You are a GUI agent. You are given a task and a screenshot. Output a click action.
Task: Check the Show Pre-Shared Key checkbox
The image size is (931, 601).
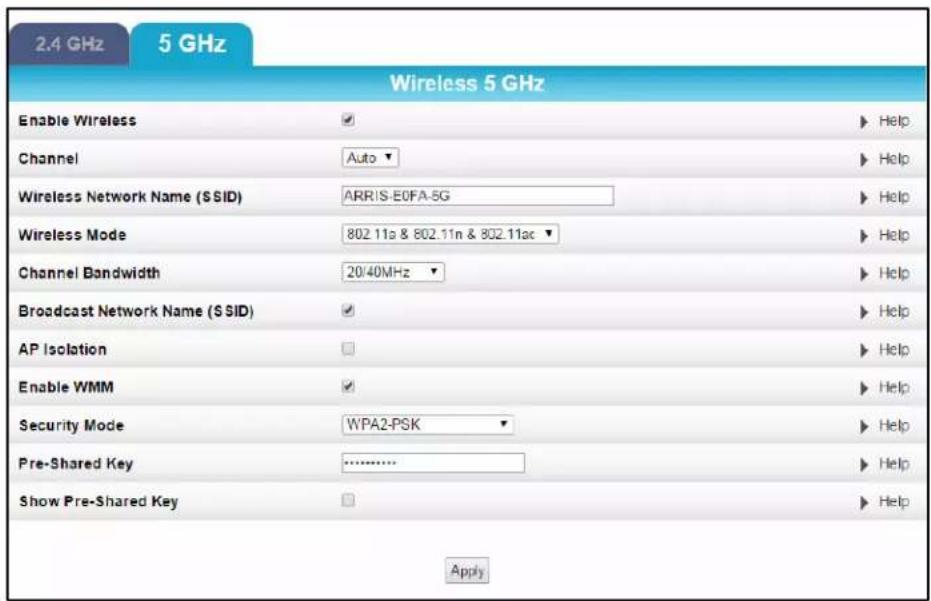pos(349,500)
